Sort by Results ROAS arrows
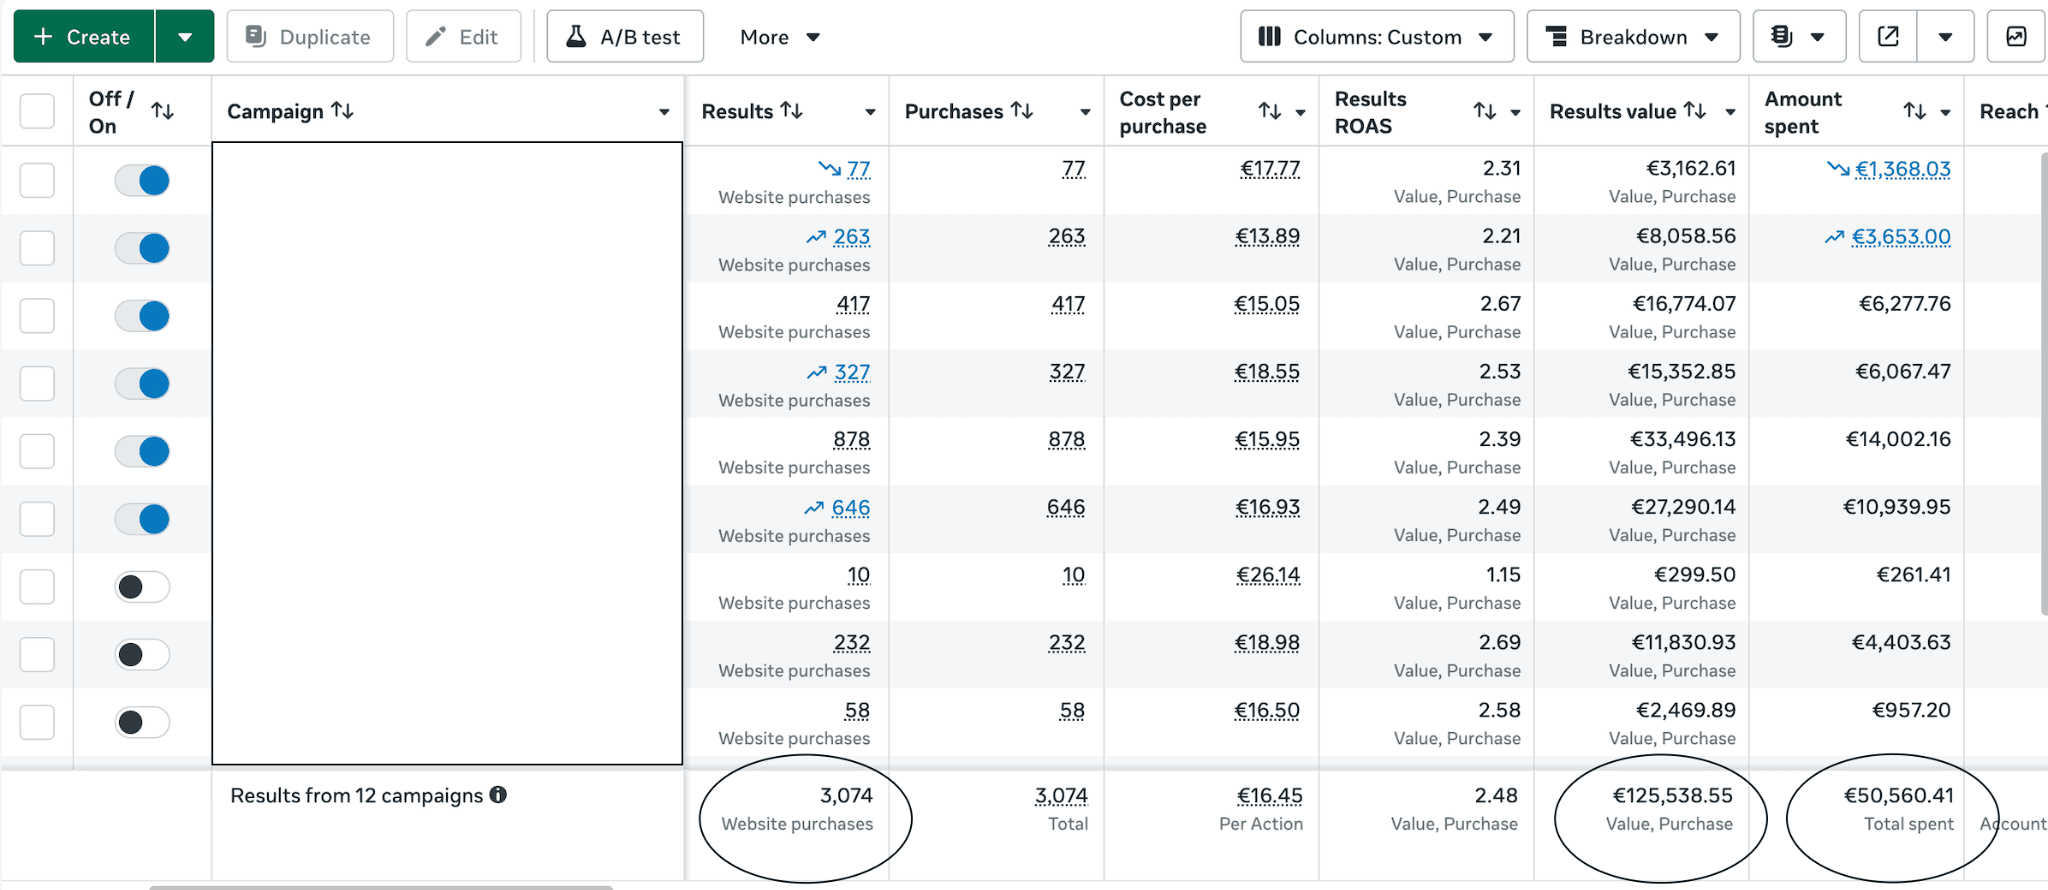2048x890 pixels. coord(1485,111)
